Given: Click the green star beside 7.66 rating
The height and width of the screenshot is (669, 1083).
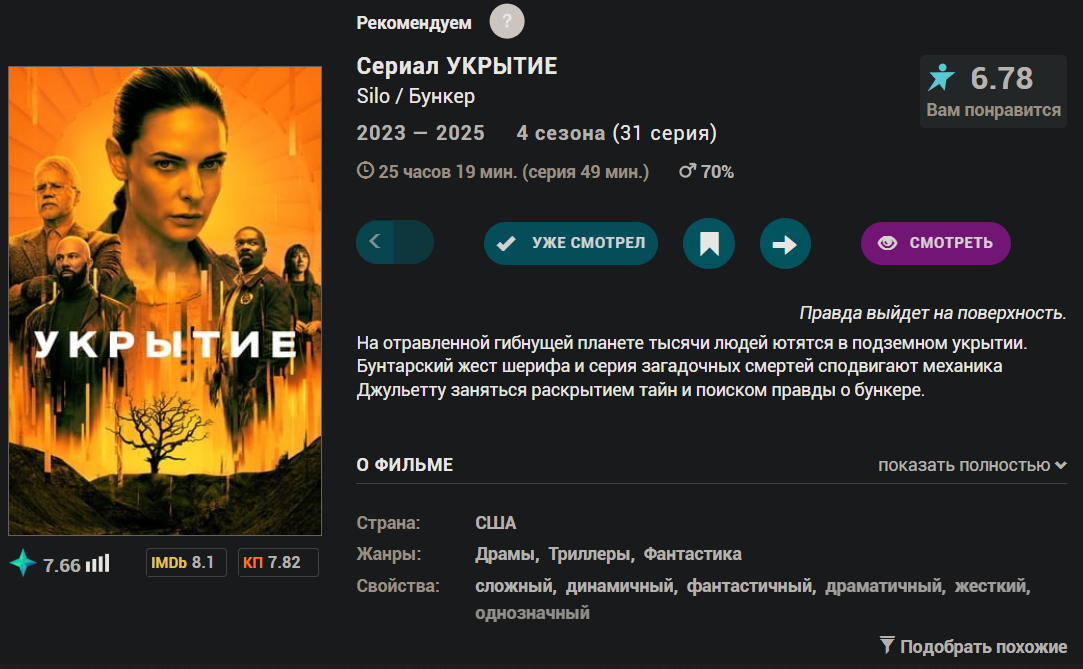Looking at the screenshot, I should click(x=23, y=563).
